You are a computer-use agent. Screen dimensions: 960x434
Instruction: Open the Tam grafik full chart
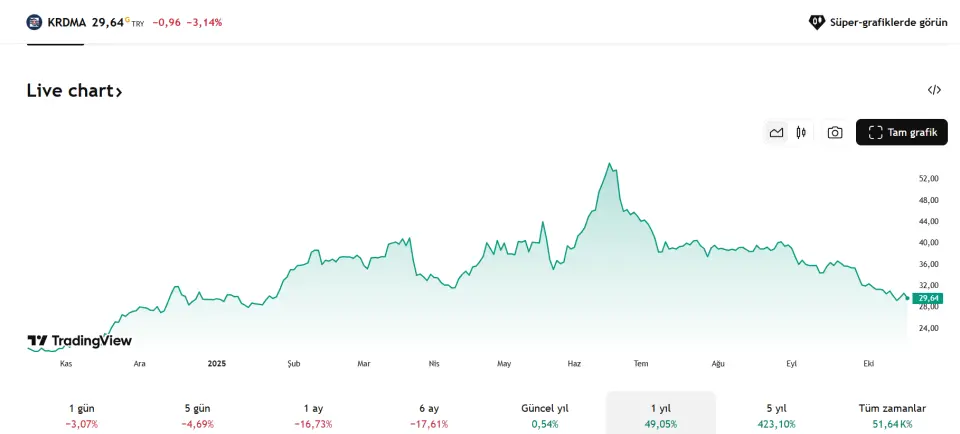point(901,132)
